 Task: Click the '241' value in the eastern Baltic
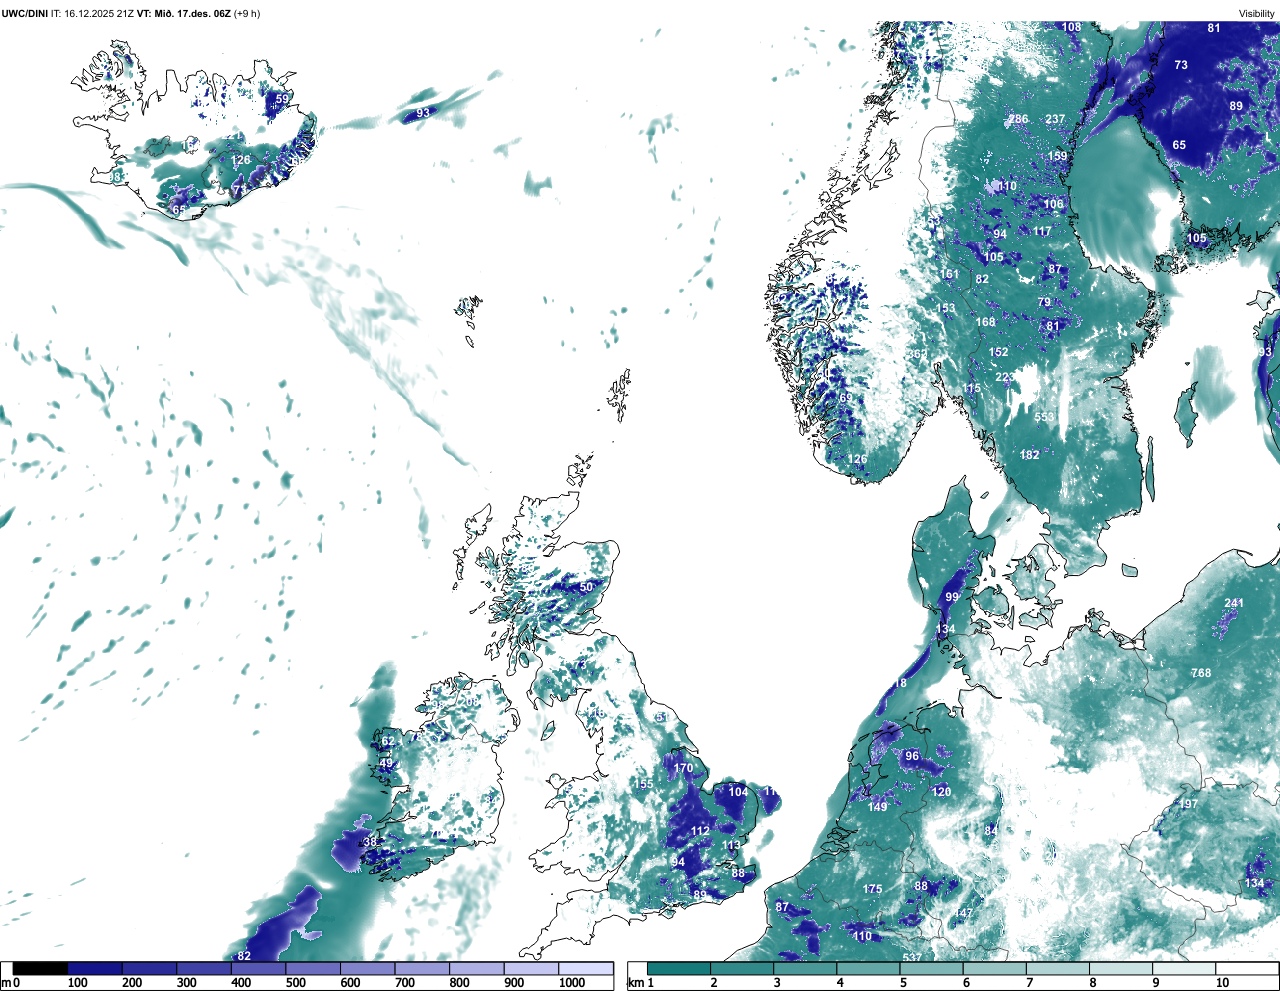[1234, 603]
